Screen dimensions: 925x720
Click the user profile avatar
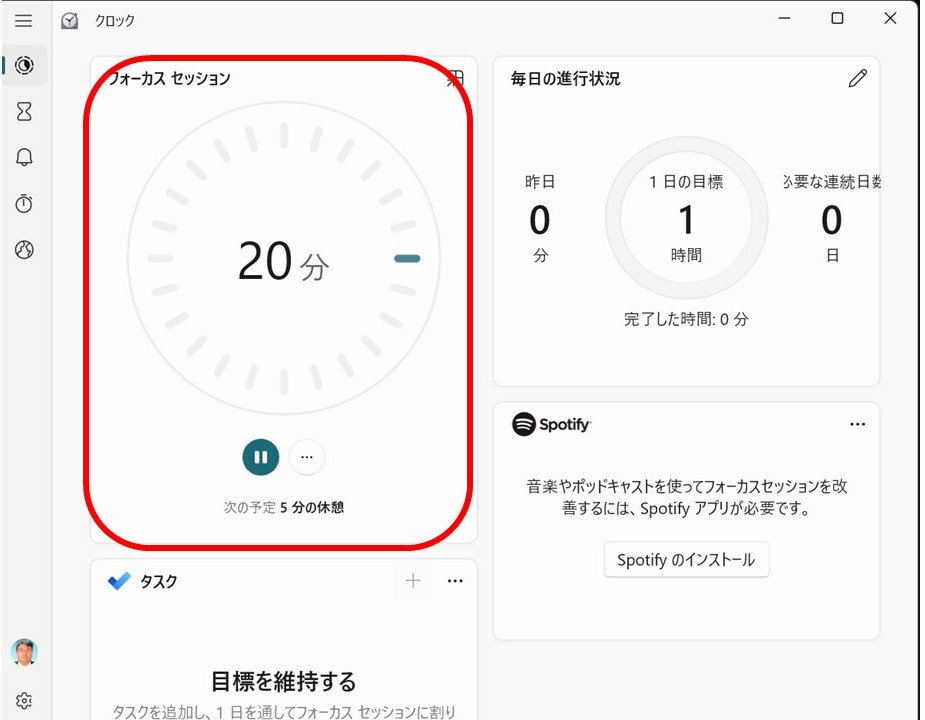coord(24,653)
